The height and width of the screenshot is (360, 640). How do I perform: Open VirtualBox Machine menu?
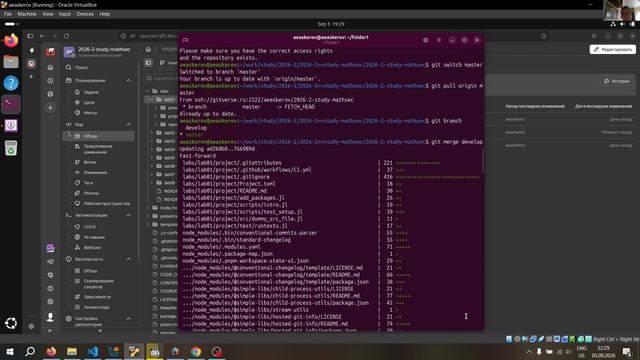27,14
